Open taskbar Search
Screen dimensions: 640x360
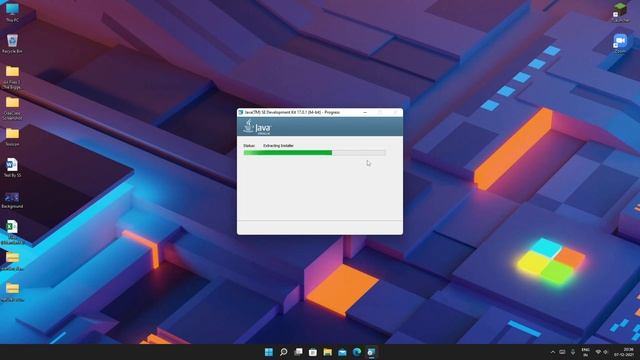point(283,352)
